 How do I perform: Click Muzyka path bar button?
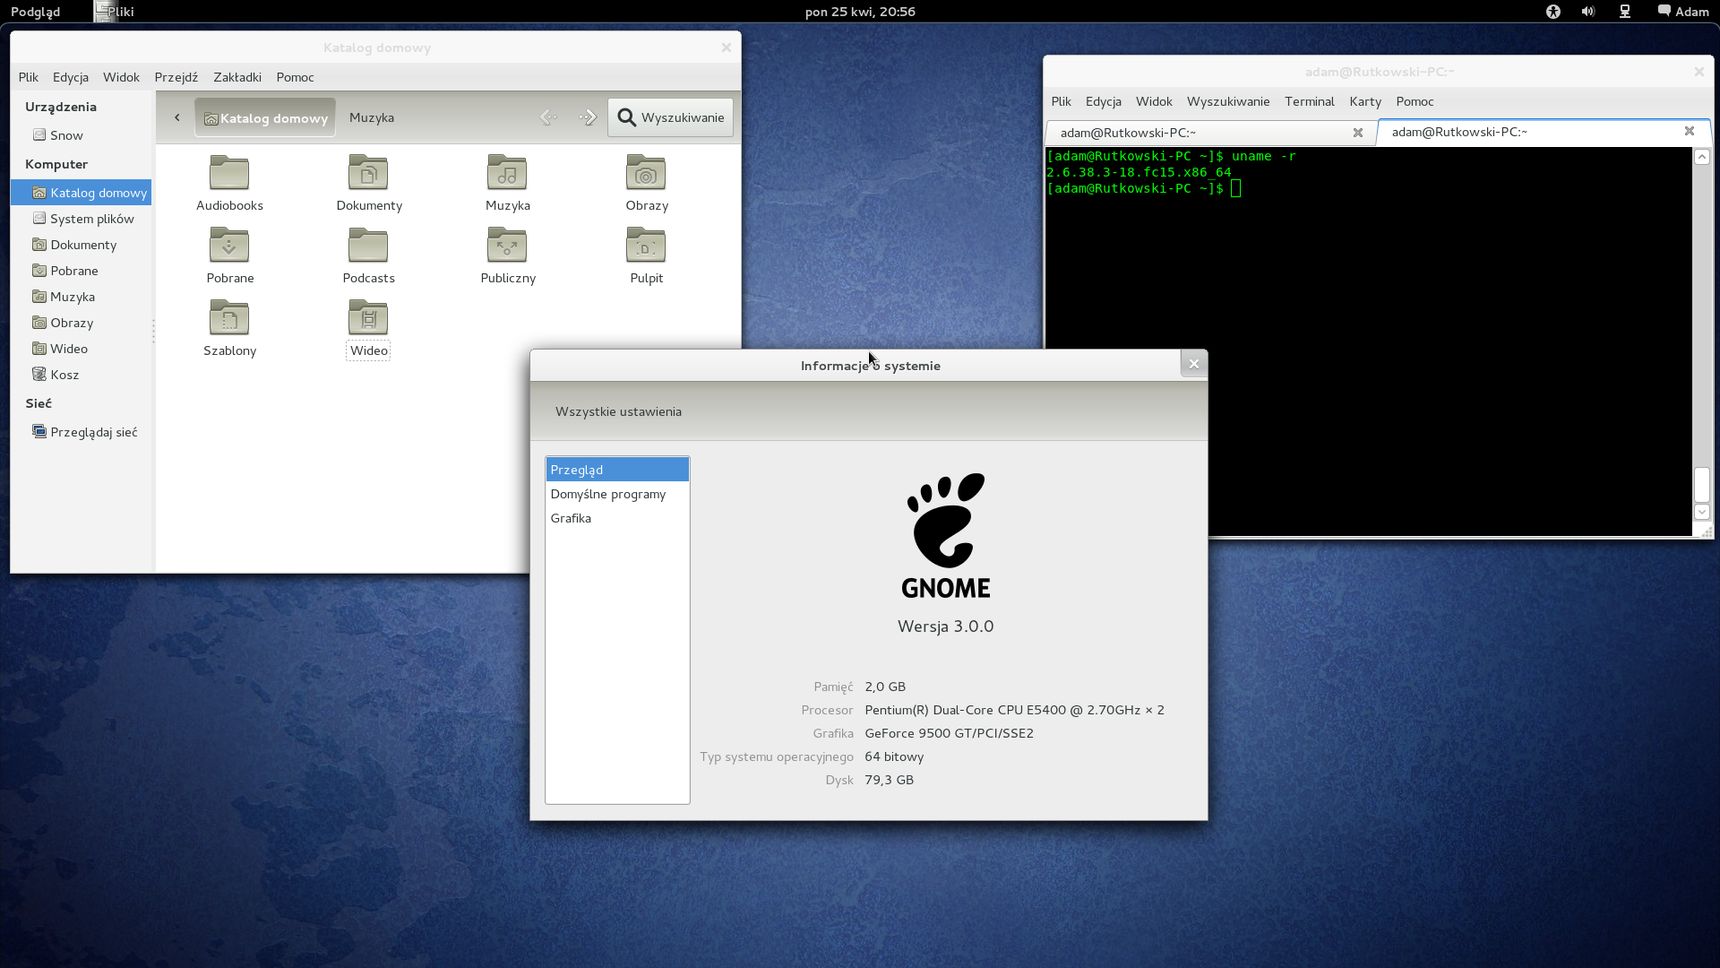(371, 117)
